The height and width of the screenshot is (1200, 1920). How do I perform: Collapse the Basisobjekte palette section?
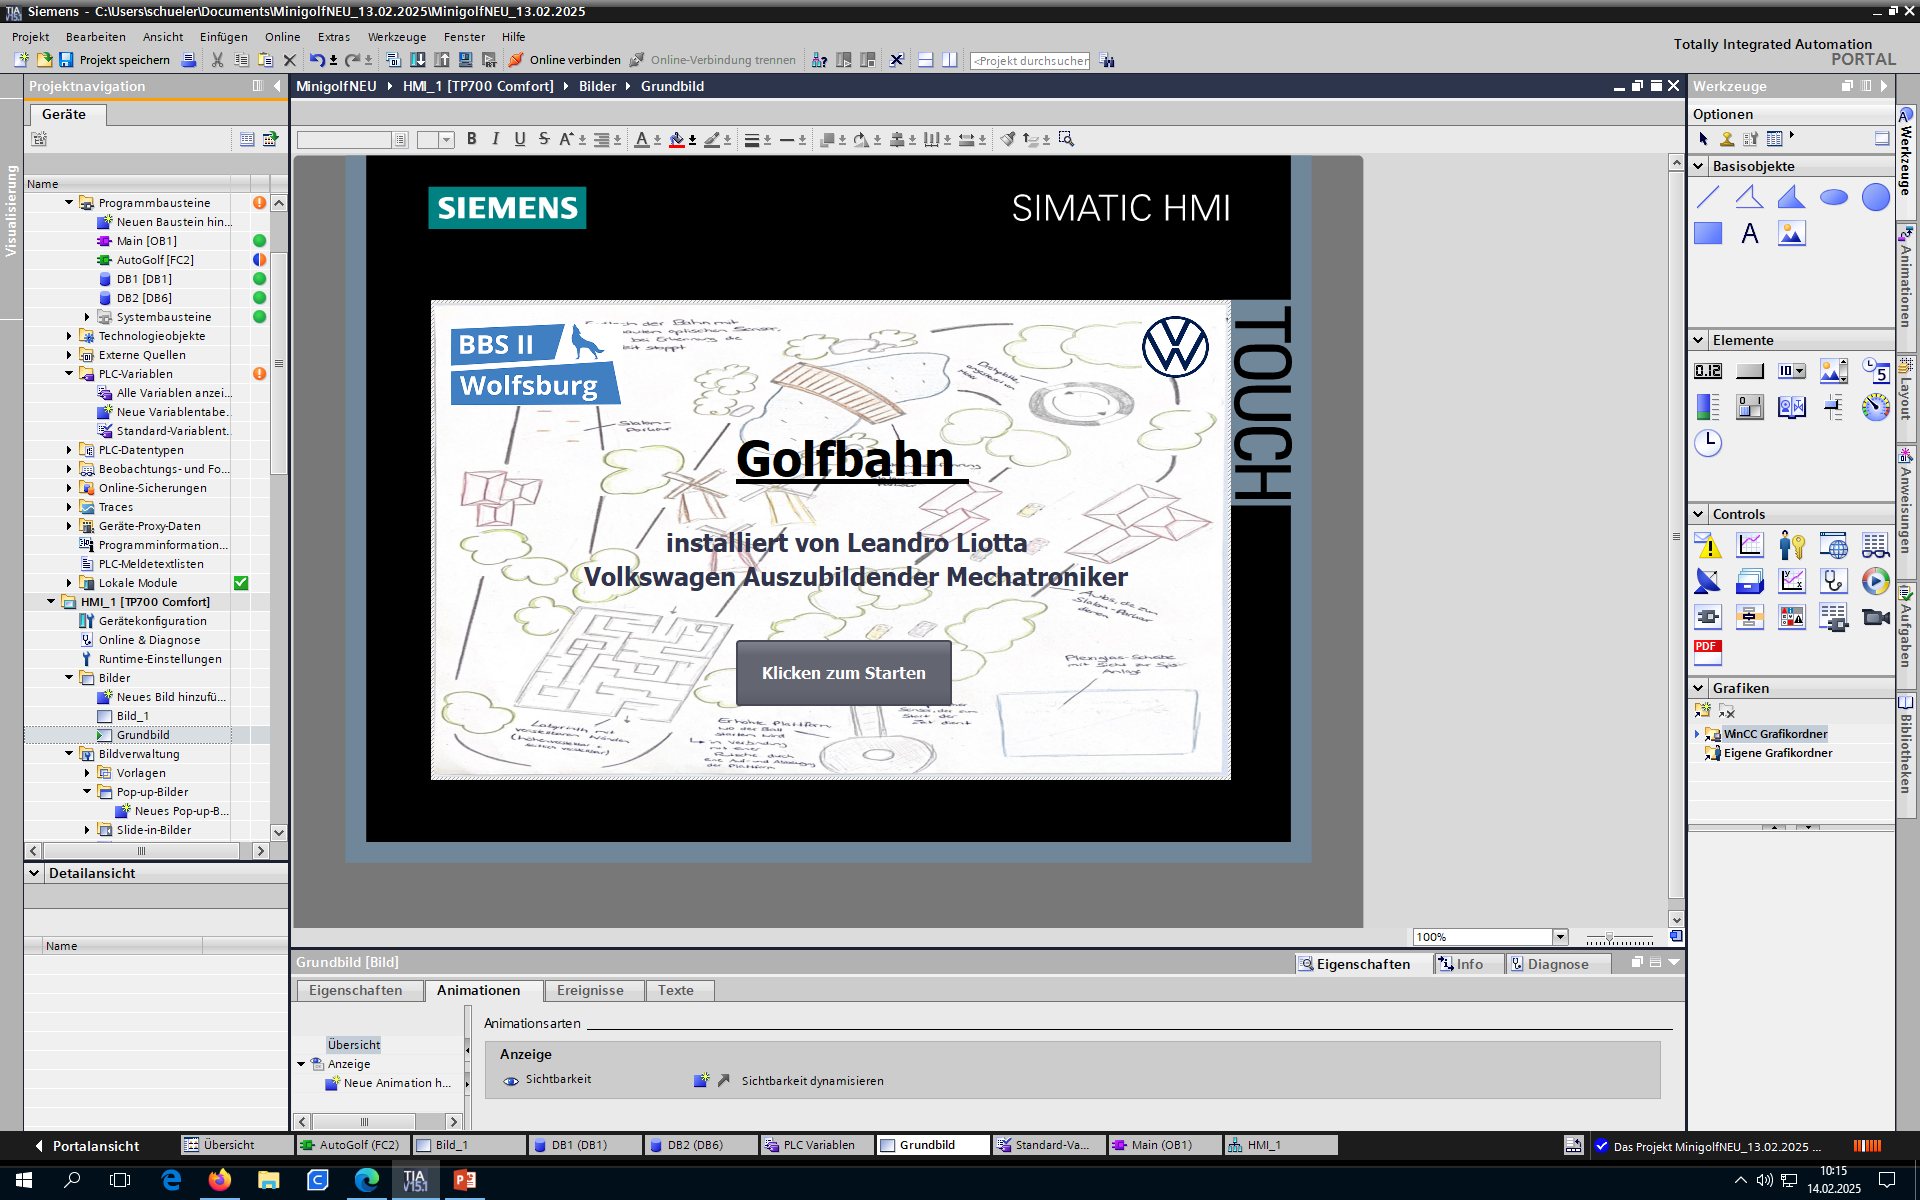point(1698,166)
